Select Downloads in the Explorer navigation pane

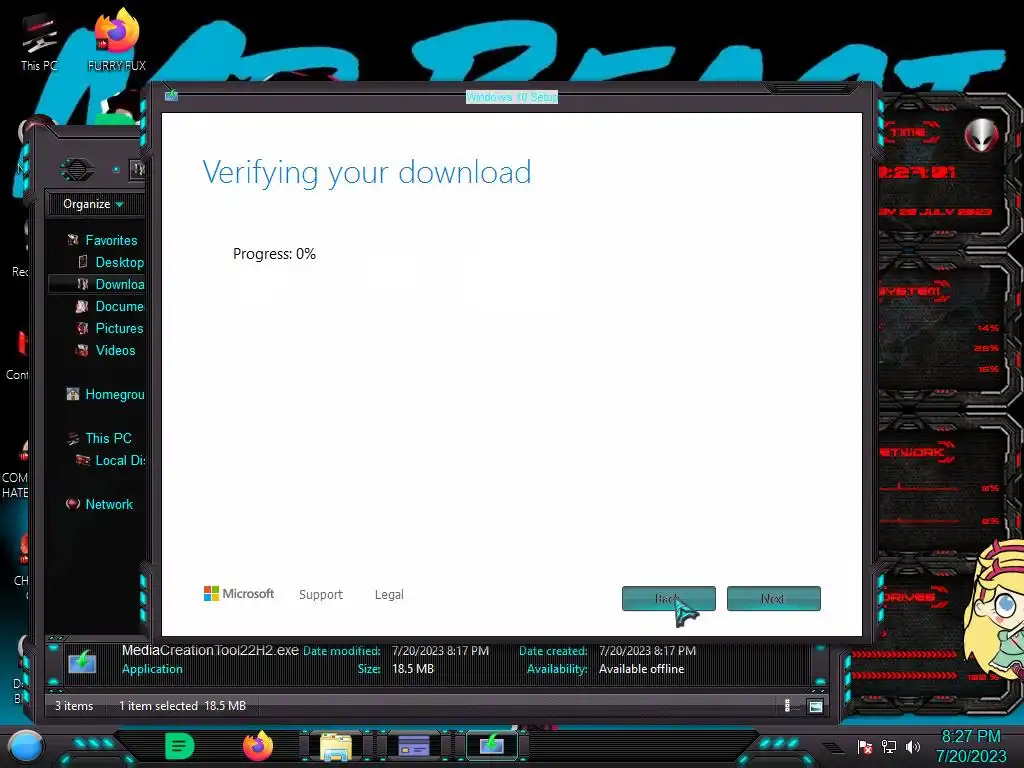pyautogui.click(x=120, y=284)
